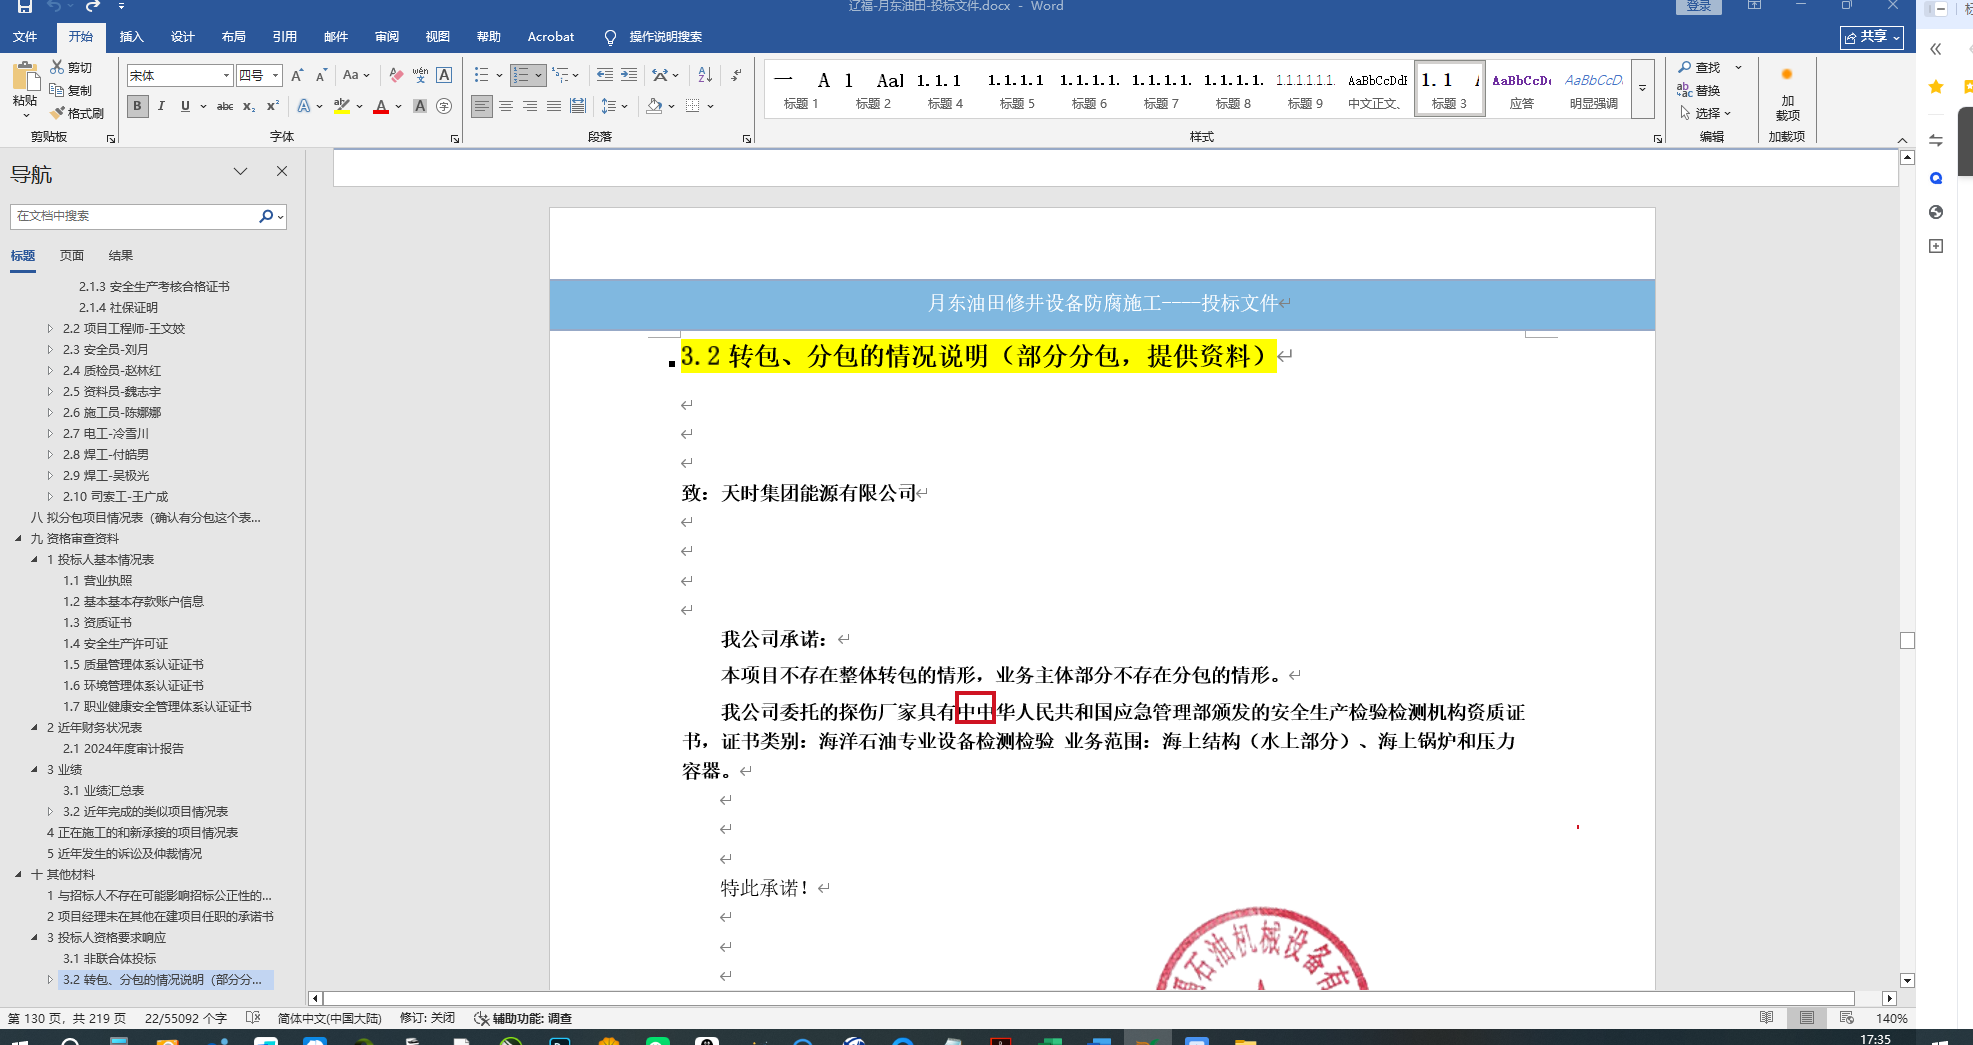The width and height of the screenshot is (1973, 1045).
Task: Jump to heading 1.1 营业执照
Action: (x=98, y=580)
